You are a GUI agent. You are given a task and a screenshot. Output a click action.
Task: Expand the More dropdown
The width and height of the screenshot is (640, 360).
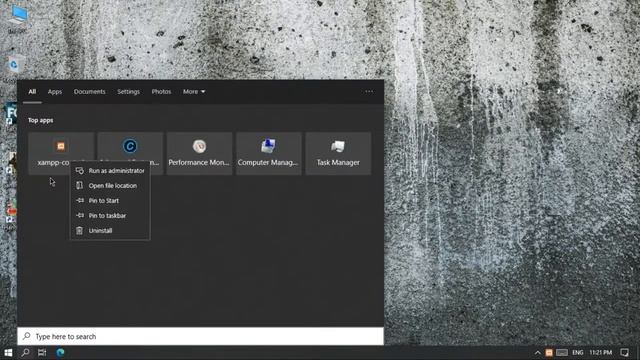(194, 92)
